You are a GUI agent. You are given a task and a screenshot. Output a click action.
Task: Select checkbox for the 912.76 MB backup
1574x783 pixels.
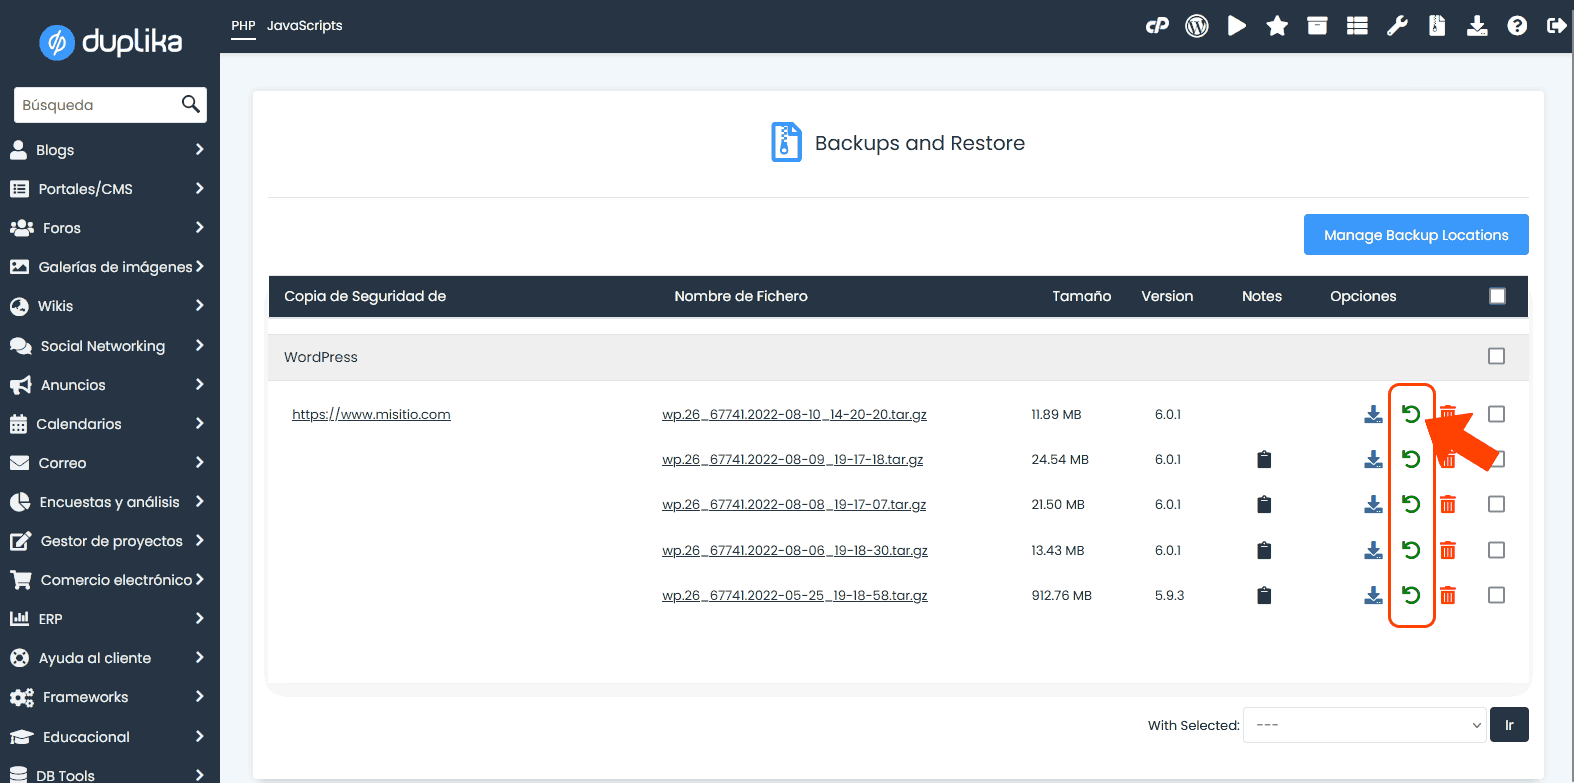[1496, 596]
